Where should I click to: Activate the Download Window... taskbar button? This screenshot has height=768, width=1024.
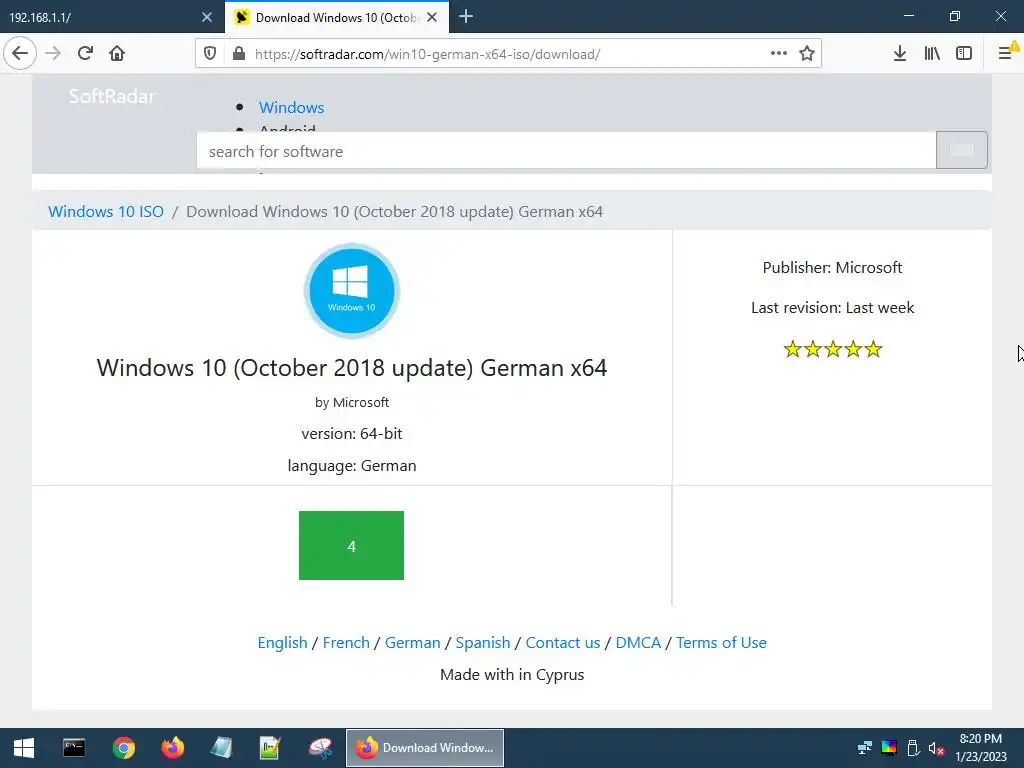click(424, 748)
